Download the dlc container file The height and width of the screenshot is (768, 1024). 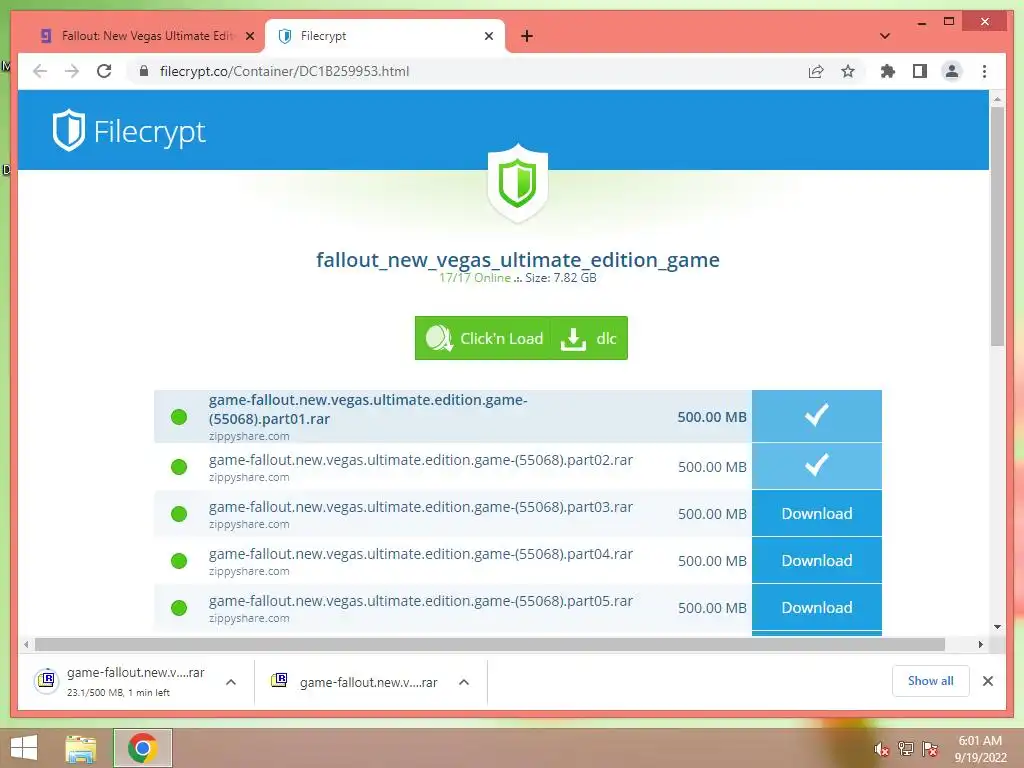click(x=589, y=338)
